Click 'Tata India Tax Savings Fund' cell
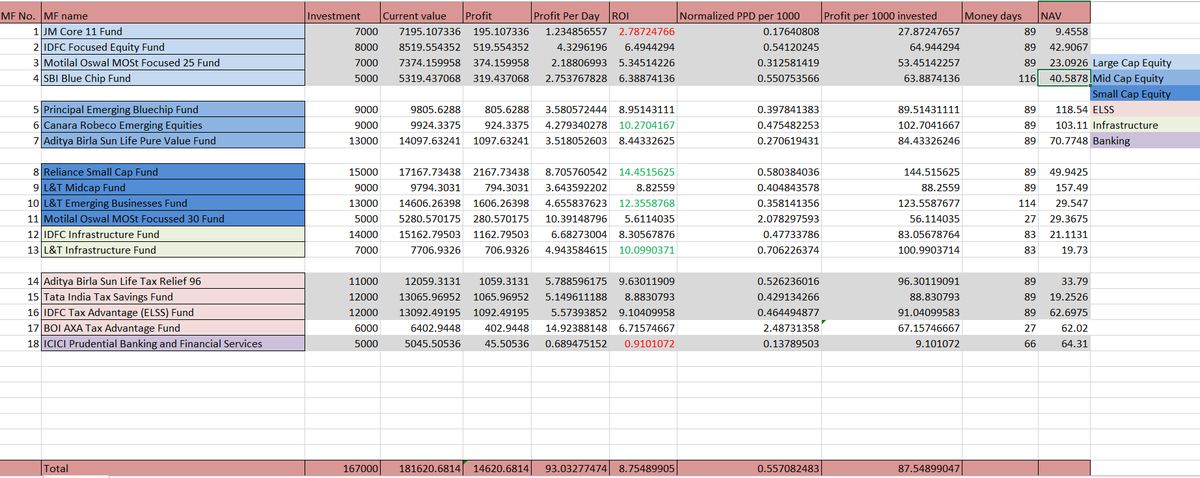Image resolution: width=1200 pixels, height=478 pixels. [173, 296]
